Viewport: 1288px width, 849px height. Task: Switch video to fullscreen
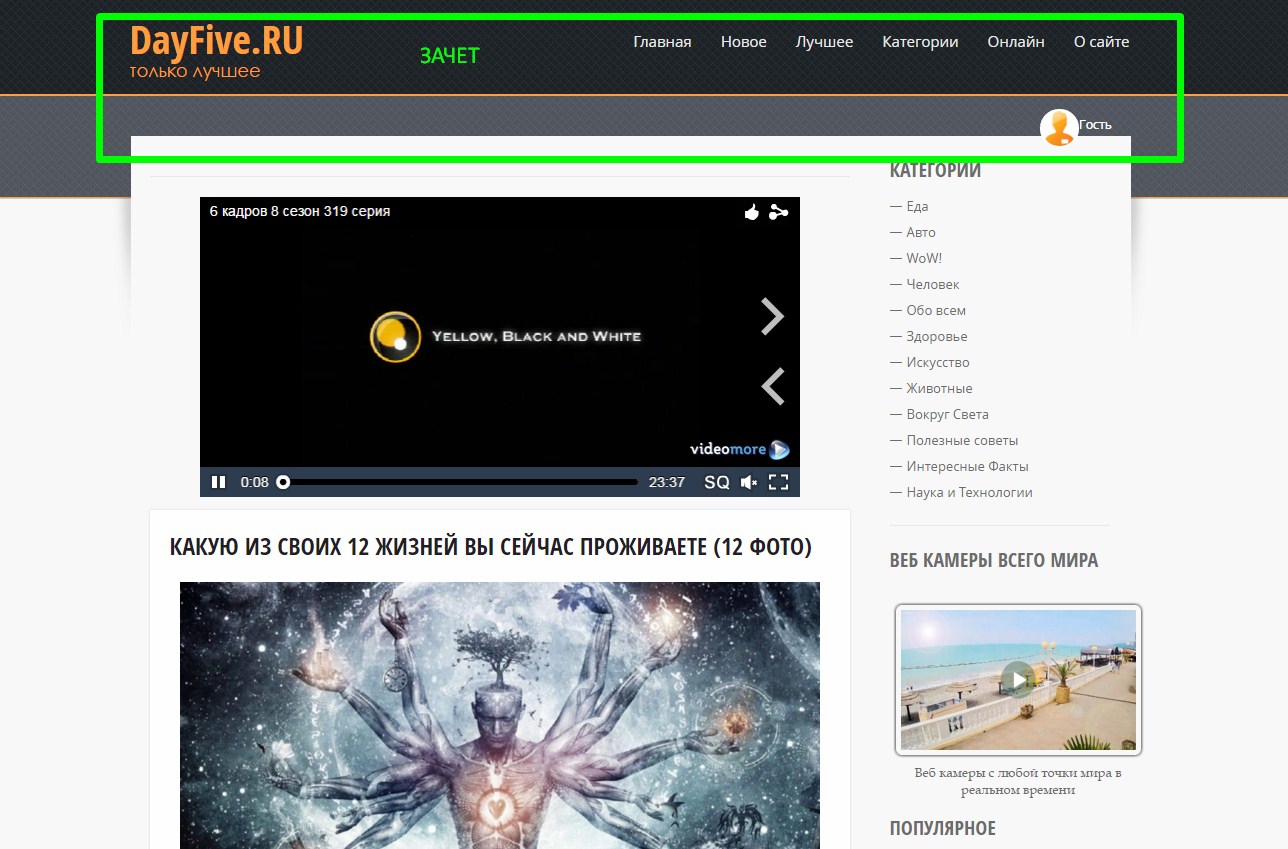[779, 482]
